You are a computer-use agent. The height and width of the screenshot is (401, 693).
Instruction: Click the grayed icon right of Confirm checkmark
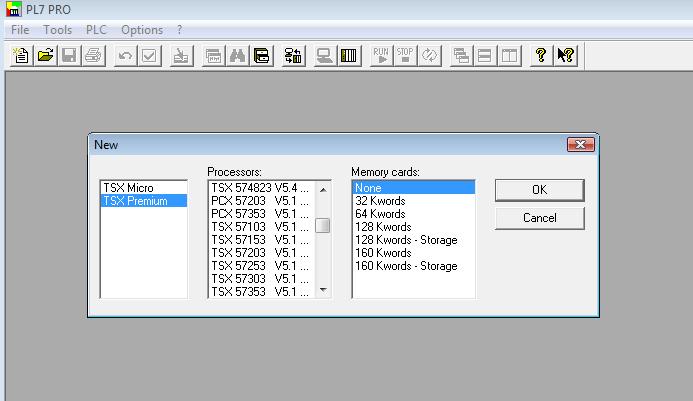coord(181,56)
